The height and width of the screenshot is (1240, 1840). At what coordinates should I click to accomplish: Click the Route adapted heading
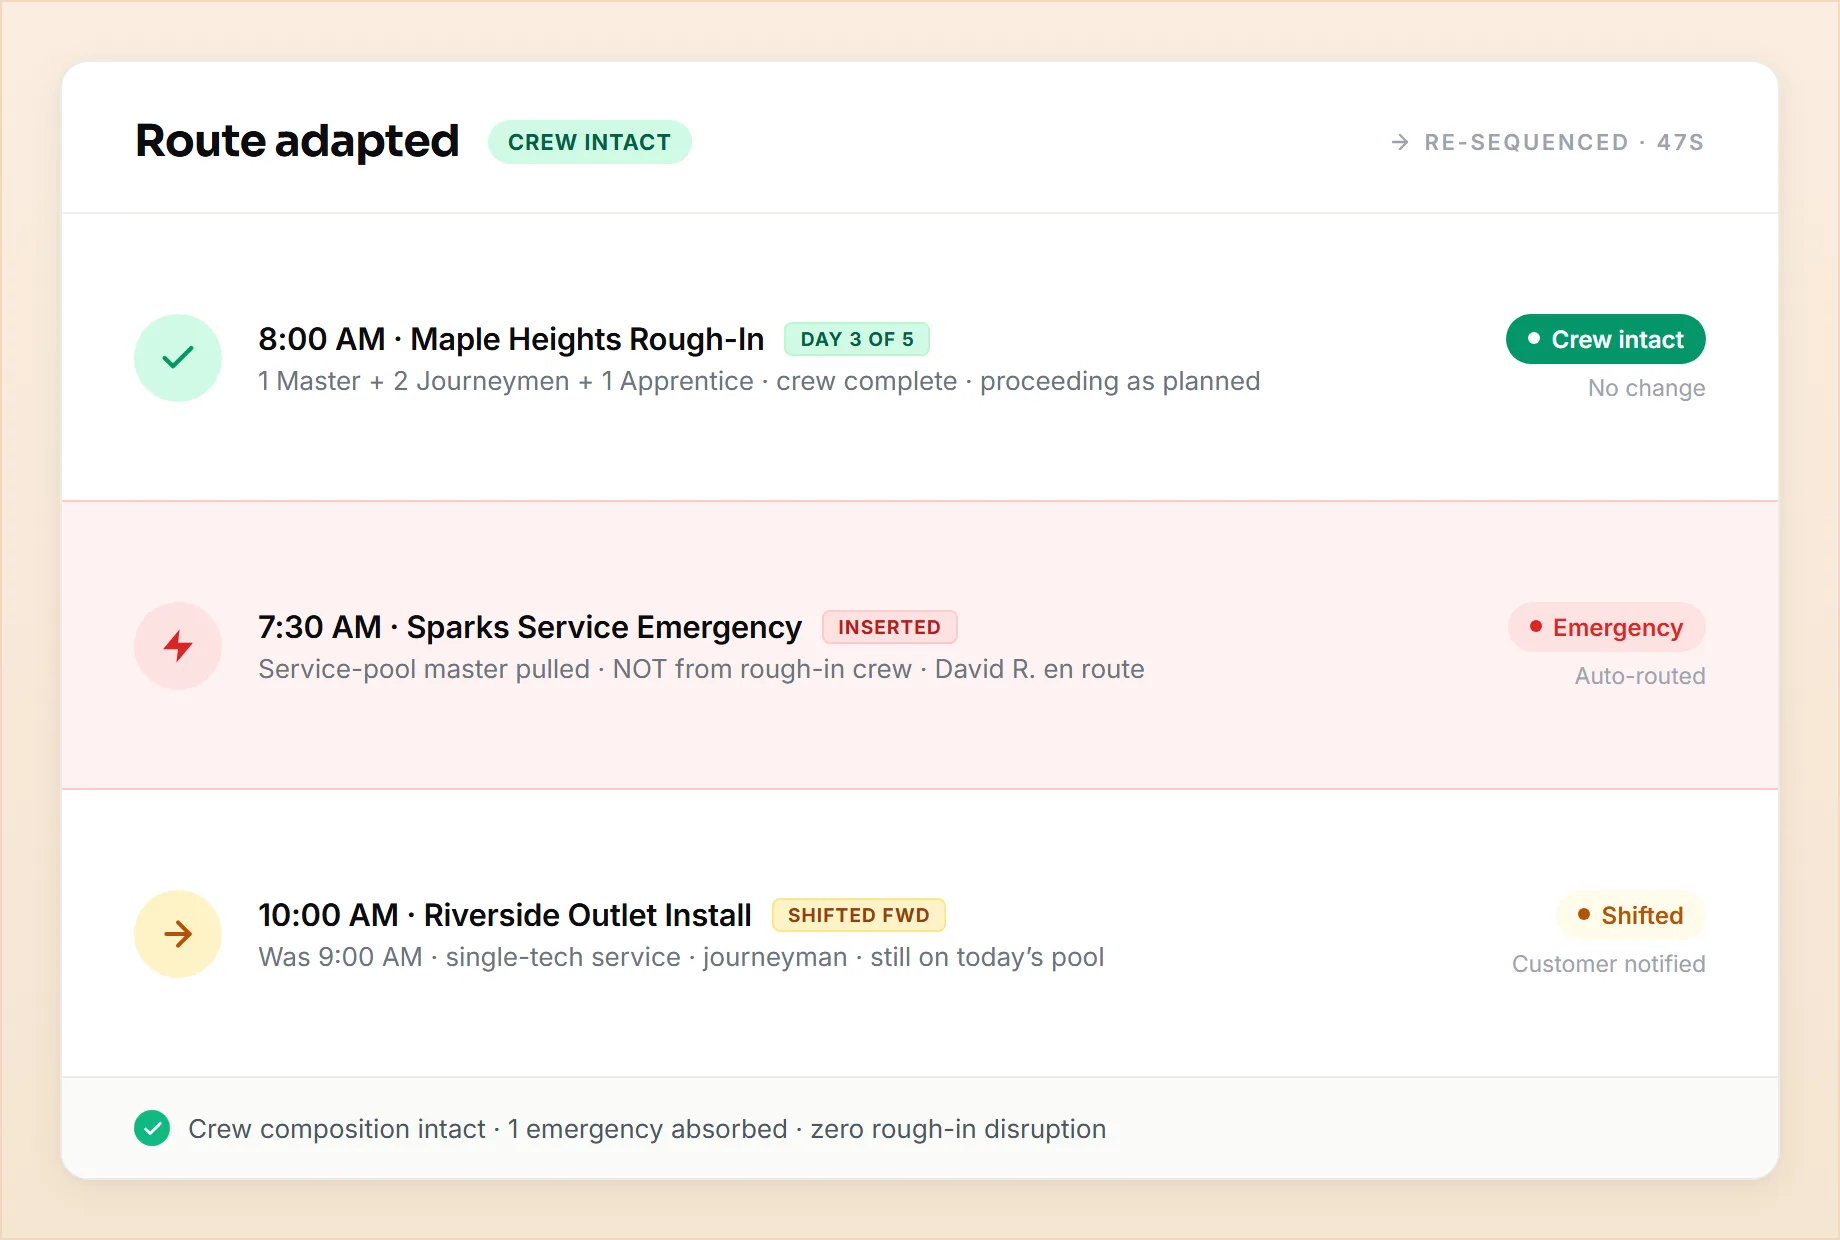(x=297, y=141)
